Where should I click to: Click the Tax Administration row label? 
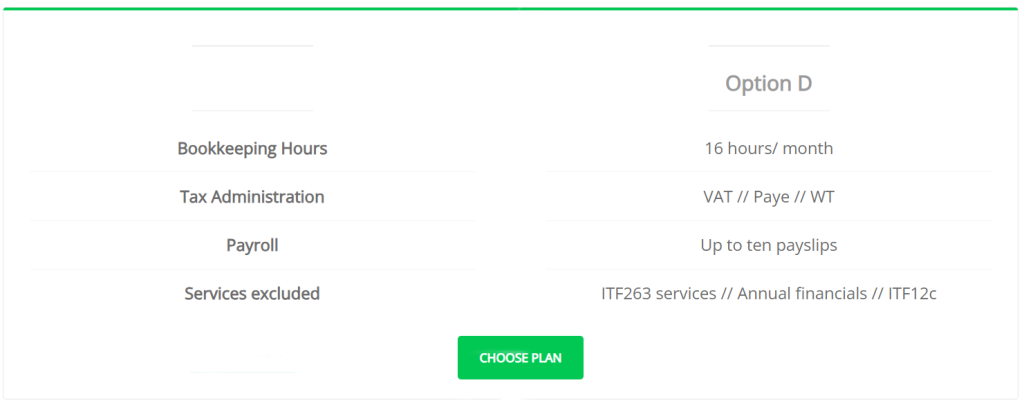click(x=252, y=197)
